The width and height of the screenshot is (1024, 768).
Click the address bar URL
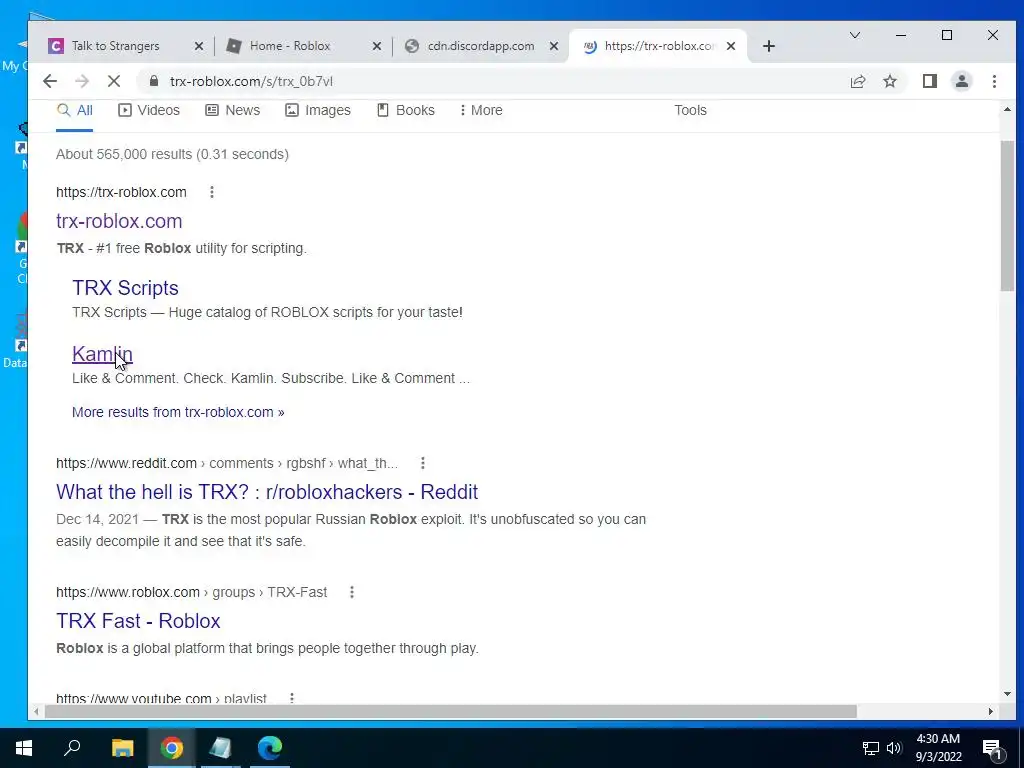(x=251, y=81)
